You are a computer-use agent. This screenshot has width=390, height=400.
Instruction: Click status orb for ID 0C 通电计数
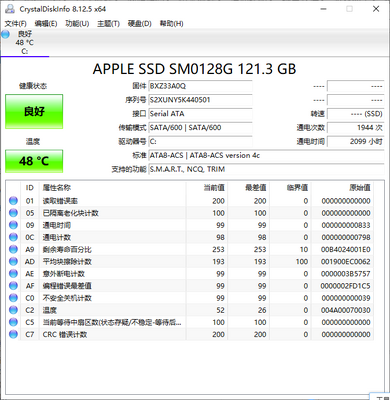click(13, 237)
